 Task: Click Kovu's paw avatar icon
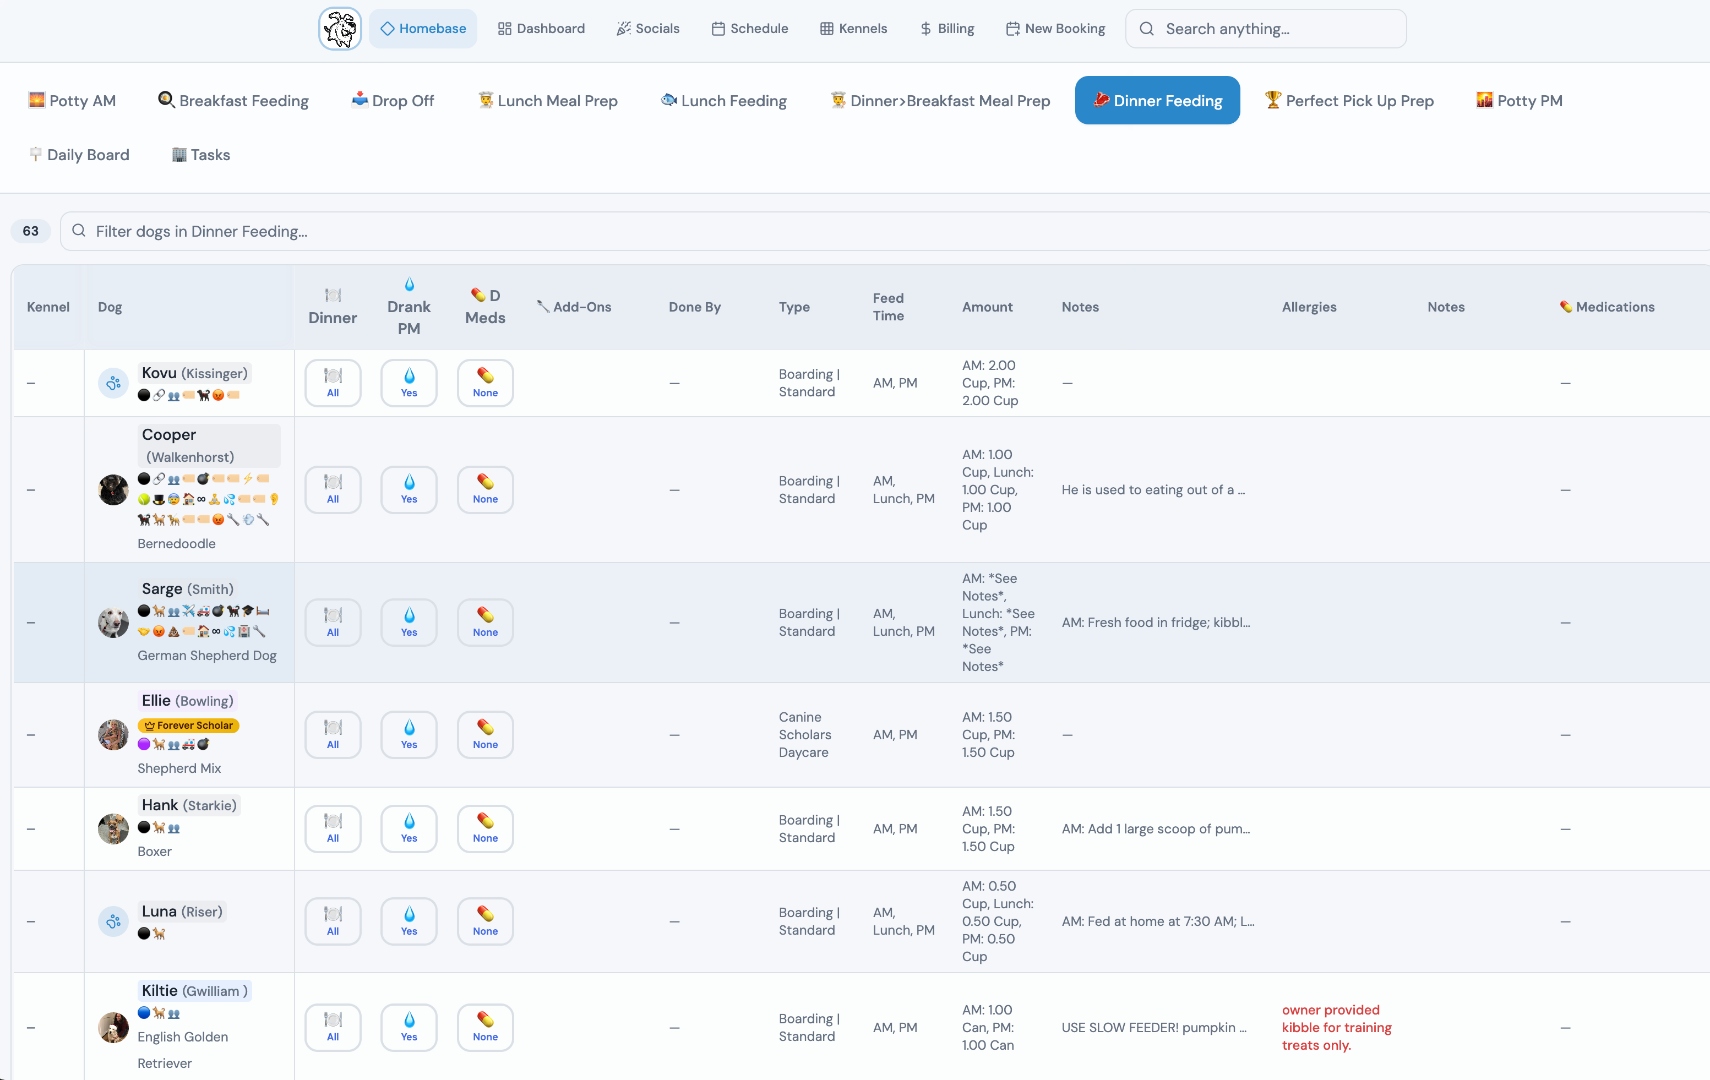pyautogui.click(x=113, y=383)
